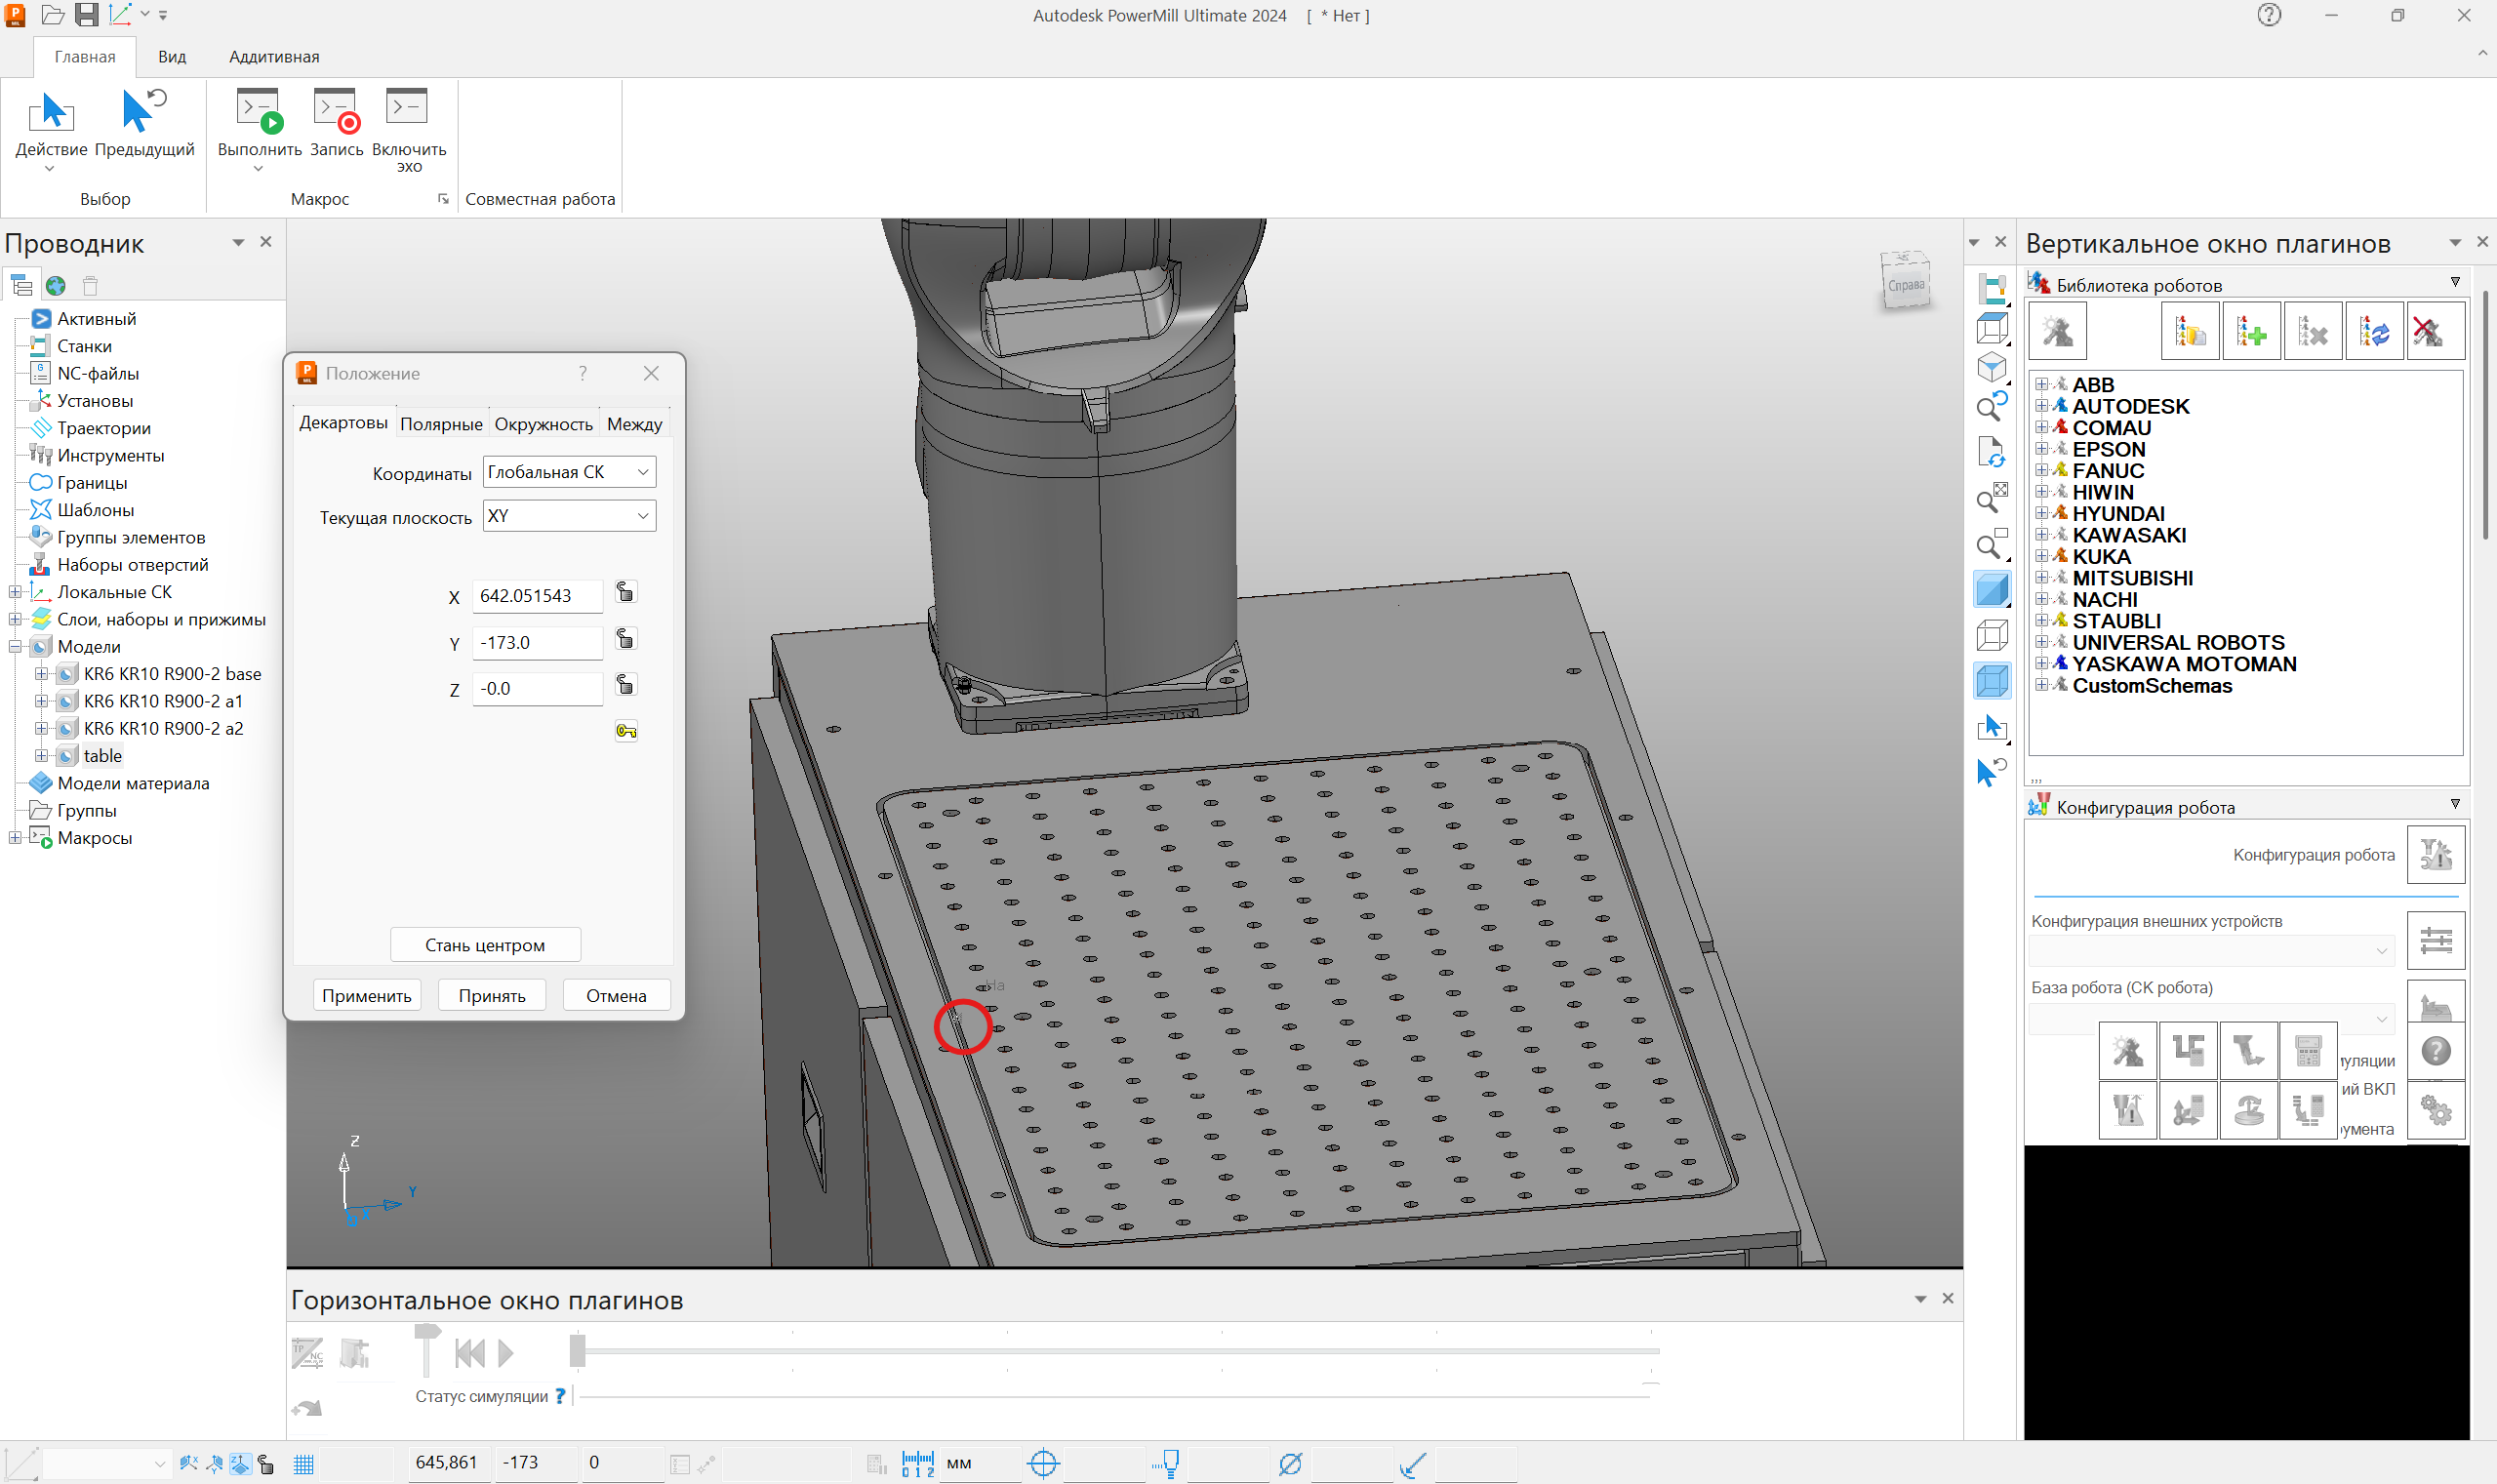Click the help question mark in title bar

[2268, 15]
